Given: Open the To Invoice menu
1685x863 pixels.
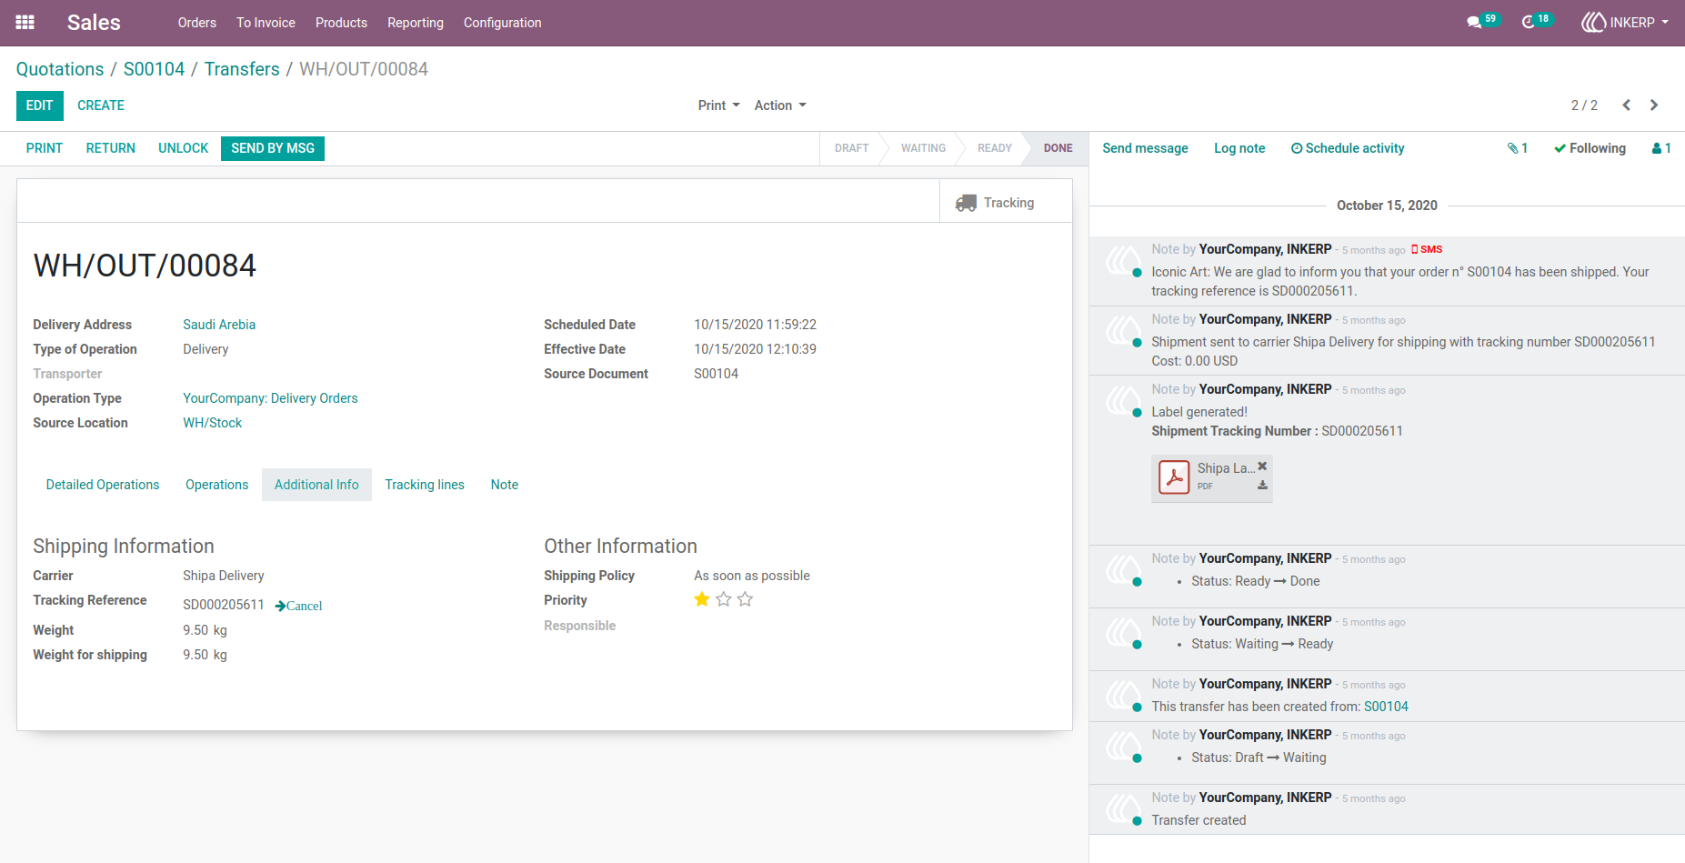Looking at the screenshot, I should (x=266, y=22).
